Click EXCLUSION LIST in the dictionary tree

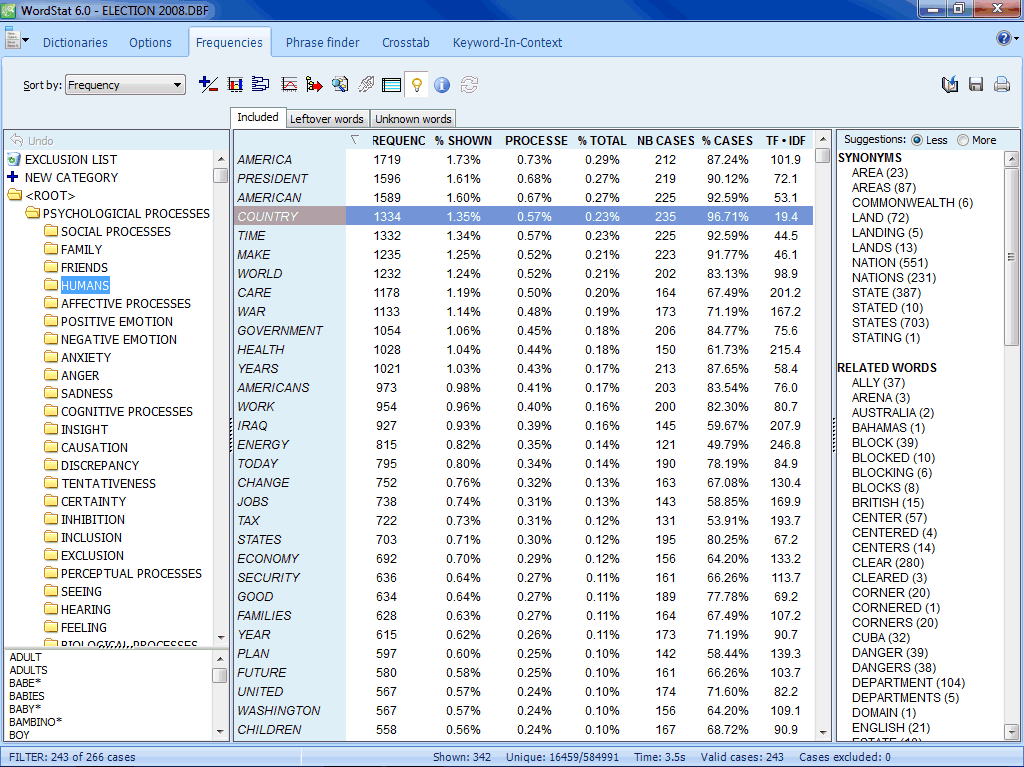coord(70,159)
